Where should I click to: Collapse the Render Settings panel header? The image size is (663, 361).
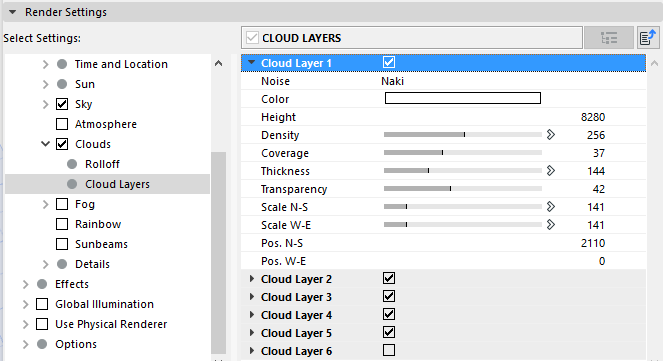coord(12,12)
